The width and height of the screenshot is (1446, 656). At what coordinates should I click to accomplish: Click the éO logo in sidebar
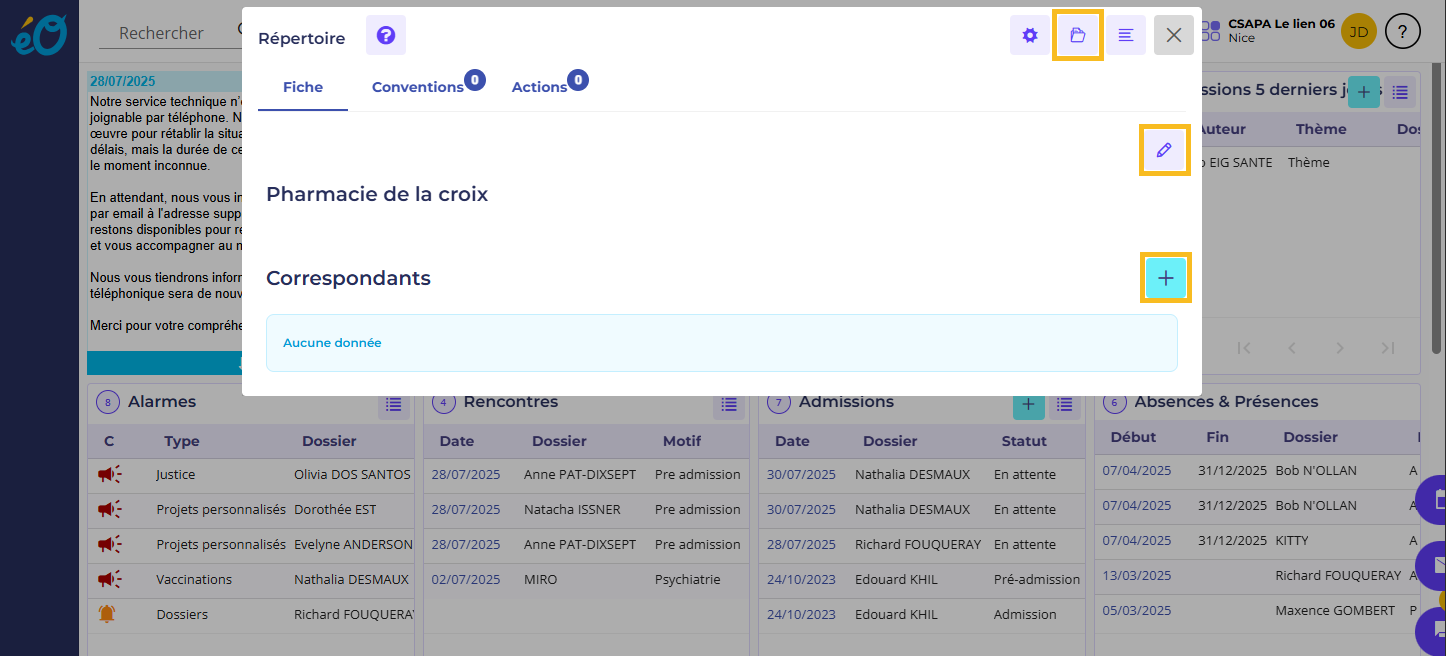pos(39,34)
